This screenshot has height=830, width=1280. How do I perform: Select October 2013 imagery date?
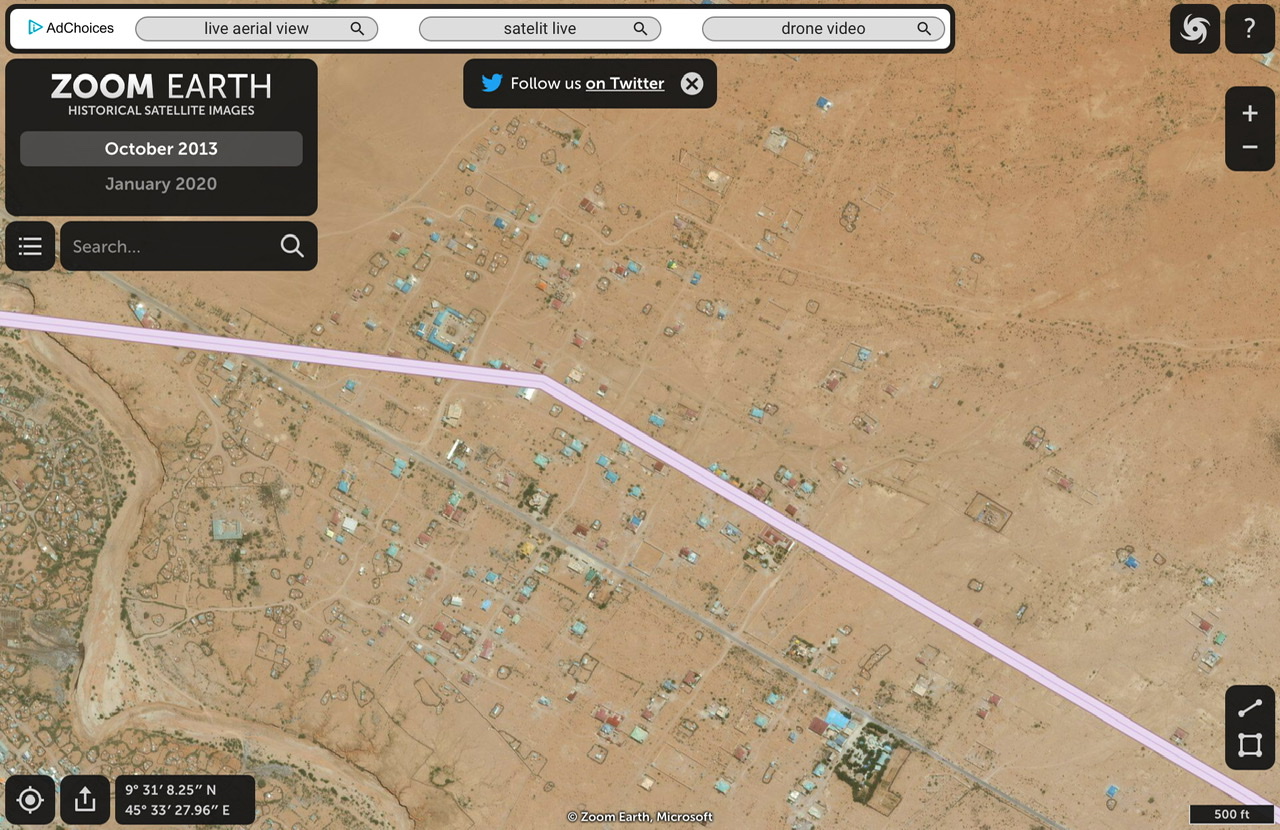[161, 149]
